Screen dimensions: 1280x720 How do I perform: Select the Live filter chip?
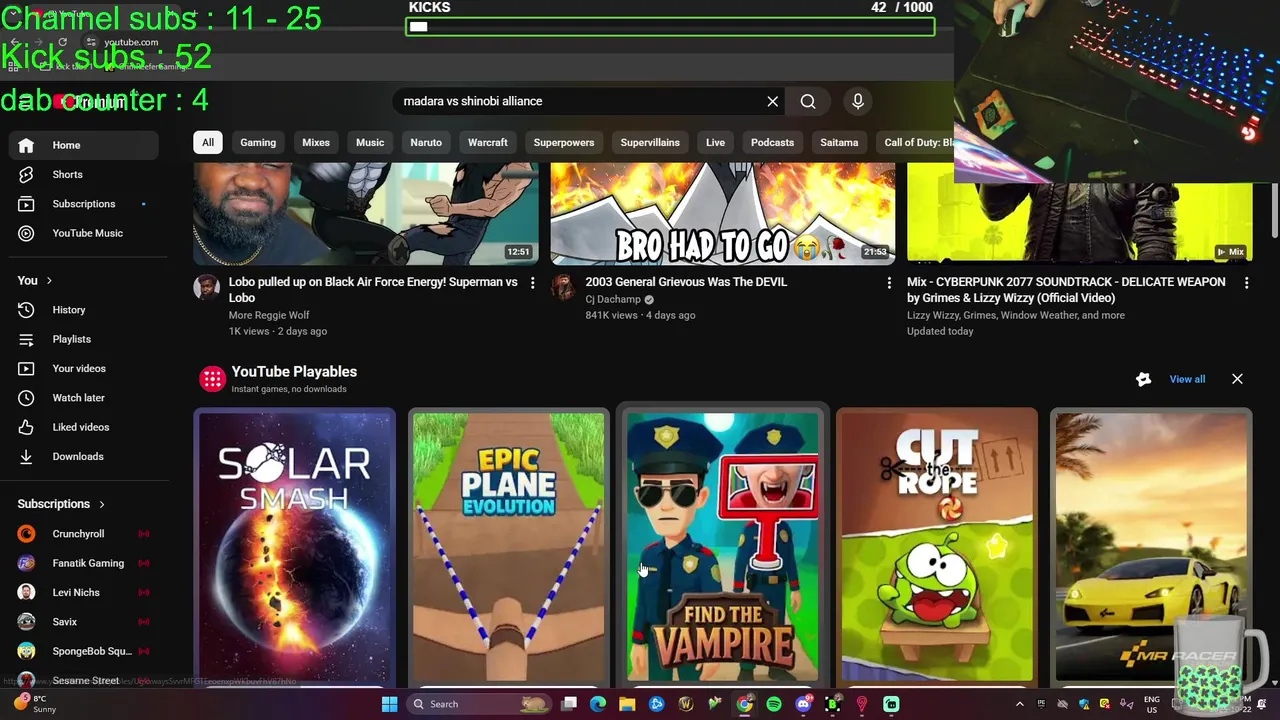pos(715,142)
